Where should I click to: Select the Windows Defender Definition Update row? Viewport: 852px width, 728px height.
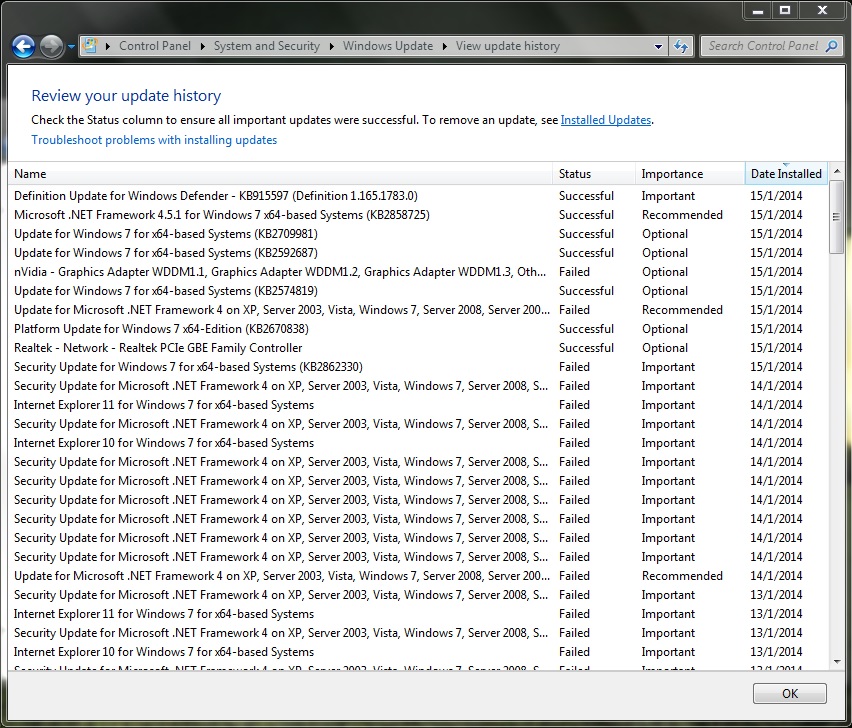pos(418,196)
